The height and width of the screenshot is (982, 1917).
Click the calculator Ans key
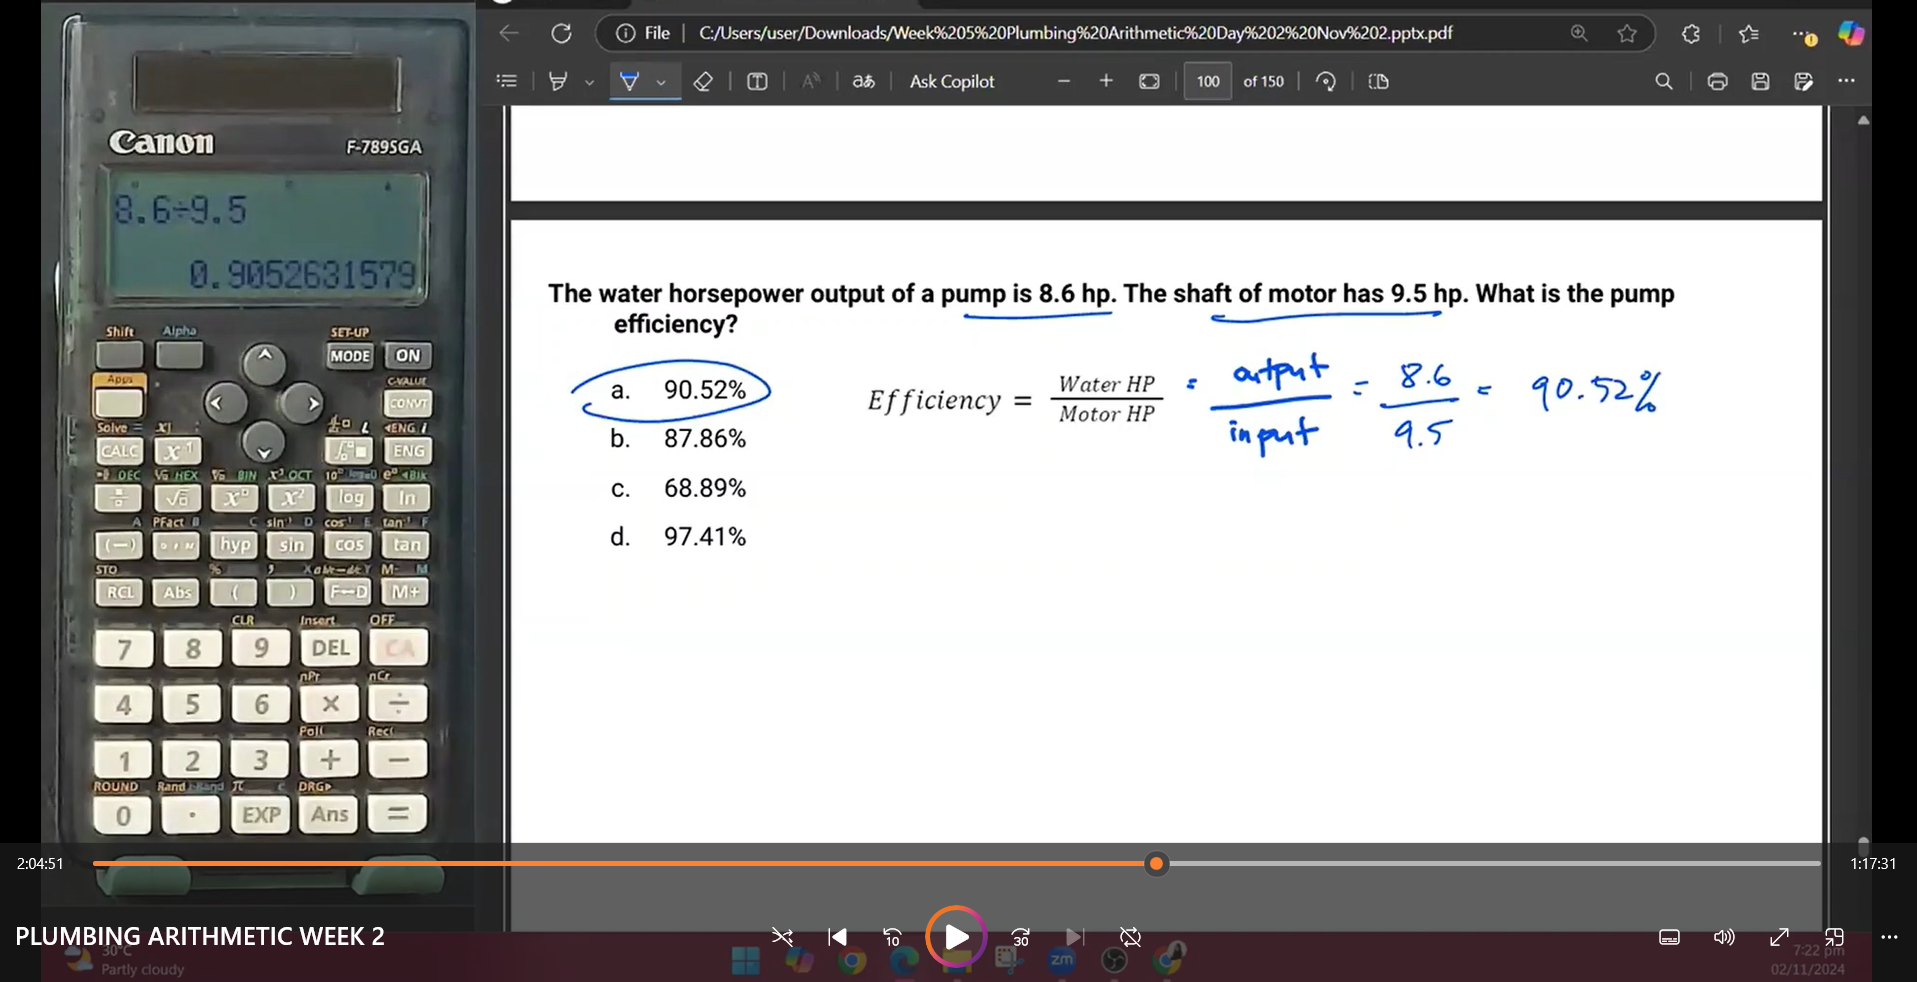[x=329, y=814]
